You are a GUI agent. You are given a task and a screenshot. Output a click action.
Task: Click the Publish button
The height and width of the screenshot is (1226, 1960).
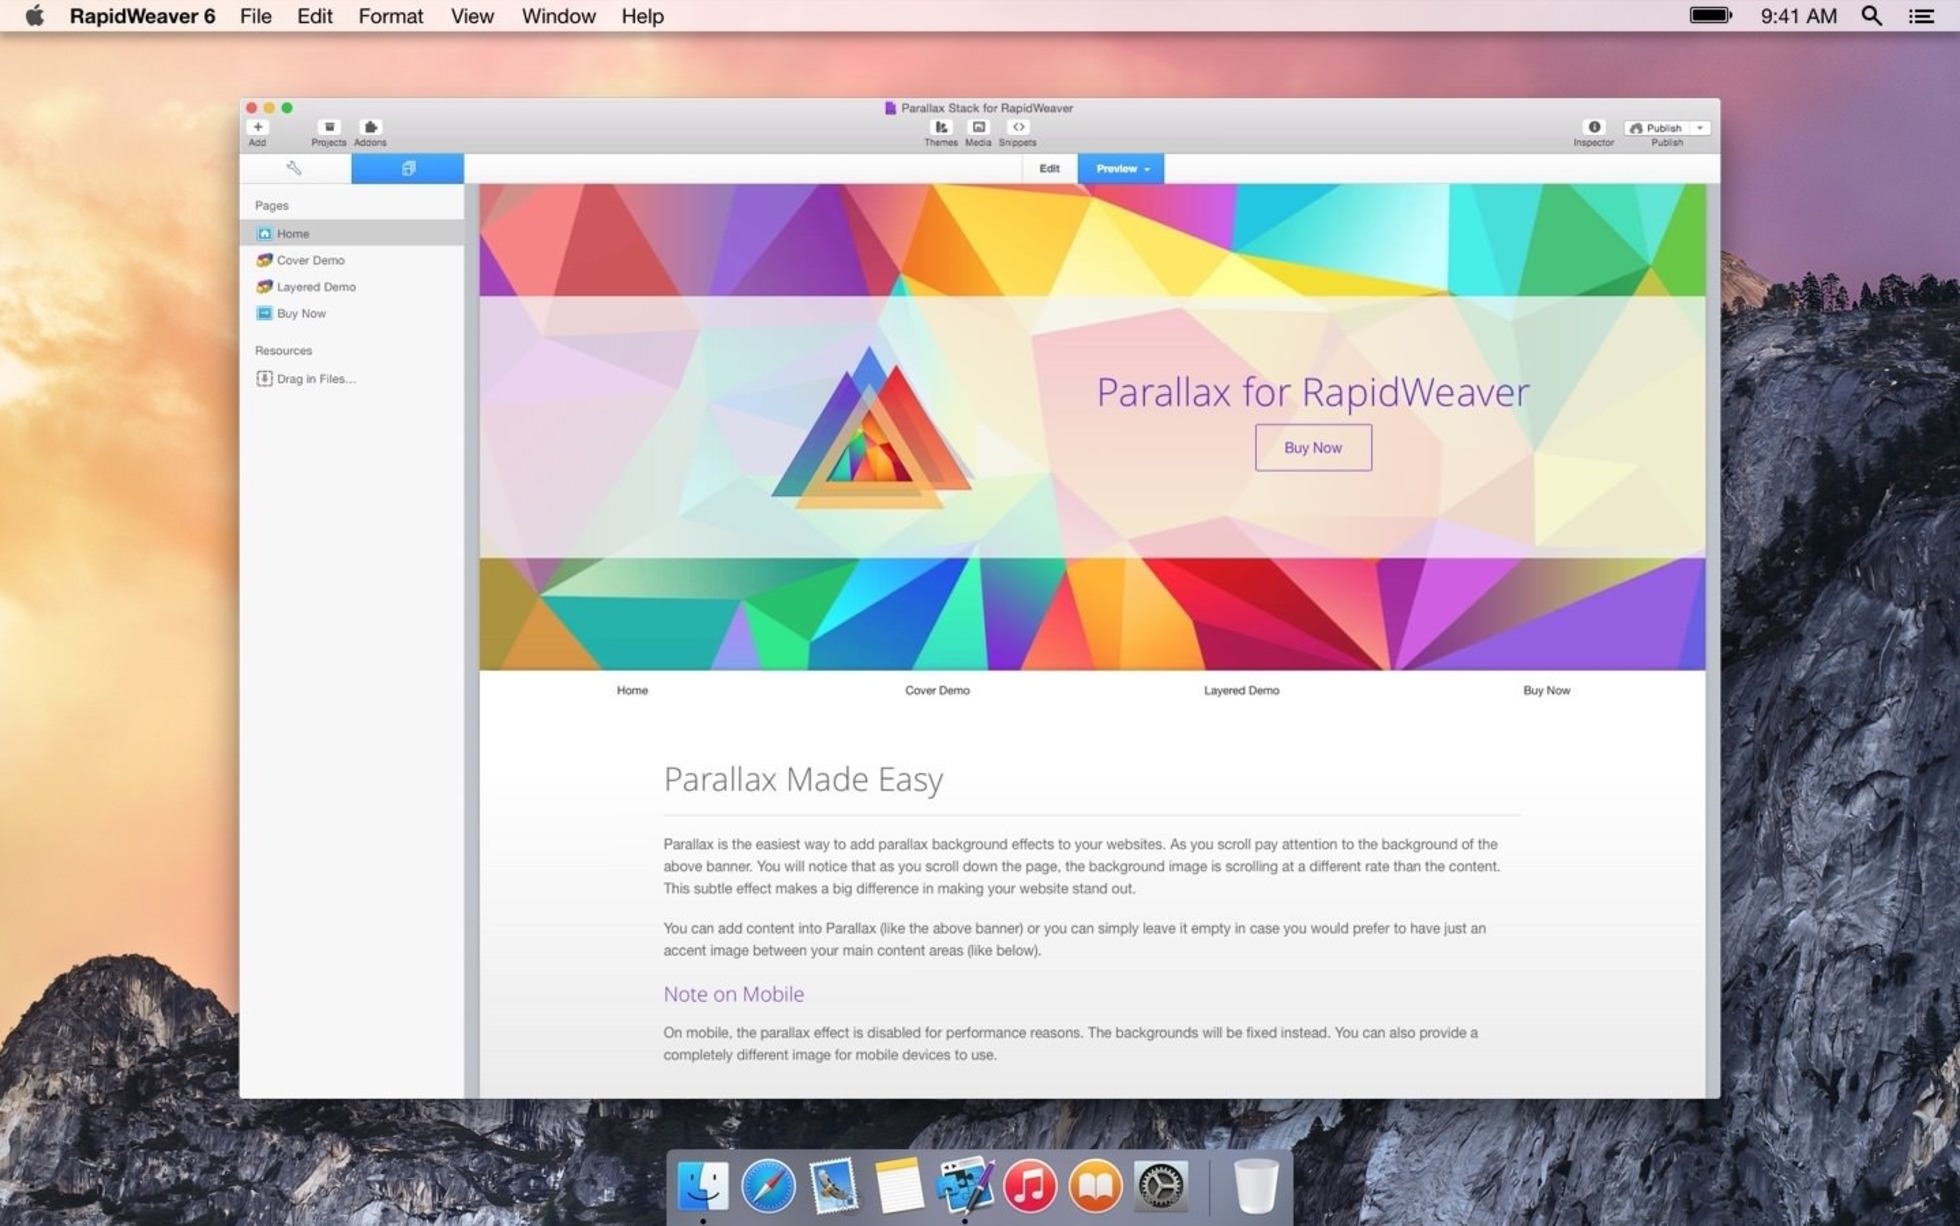(1656, 128)
